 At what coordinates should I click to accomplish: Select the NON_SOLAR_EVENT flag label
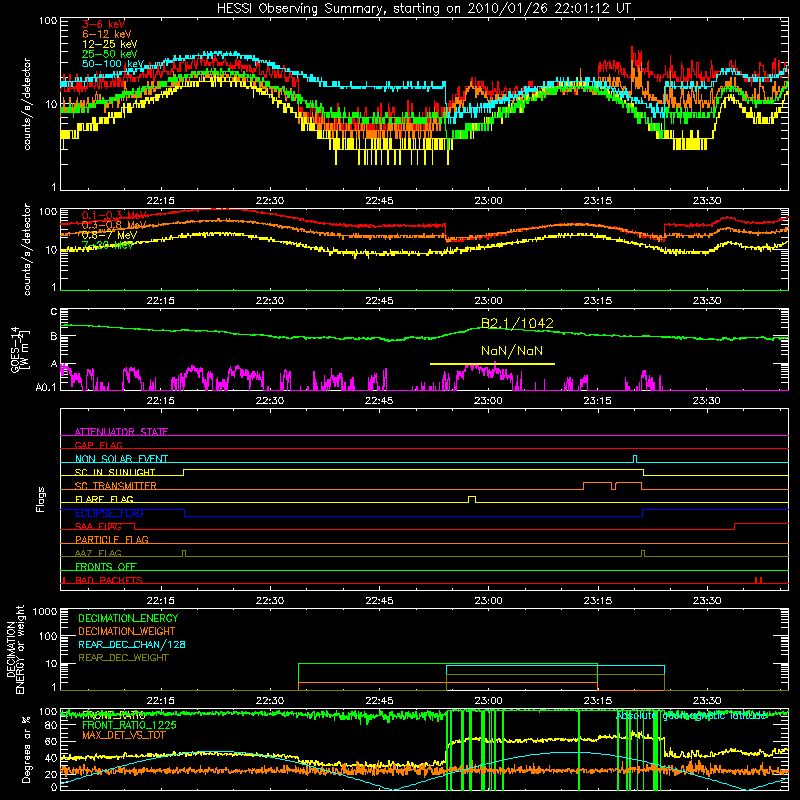pos(121,459)
